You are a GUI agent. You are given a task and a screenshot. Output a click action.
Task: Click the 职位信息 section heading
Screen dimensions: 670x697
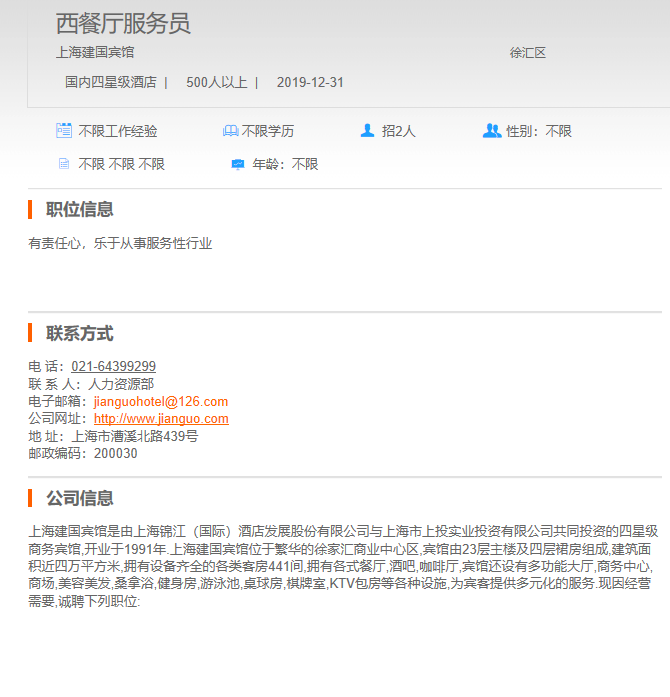point(79,210)
